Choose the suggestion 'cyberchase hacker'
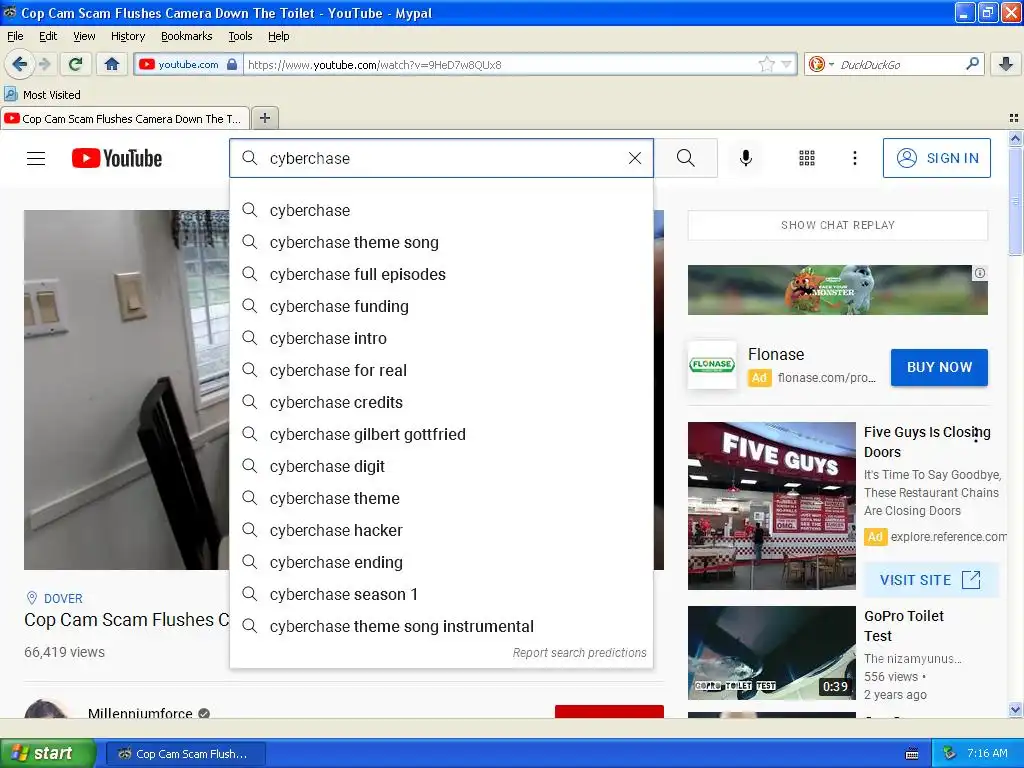This screenshot has width=1024, height=768. pyautogui.click(x=441, y=530)
